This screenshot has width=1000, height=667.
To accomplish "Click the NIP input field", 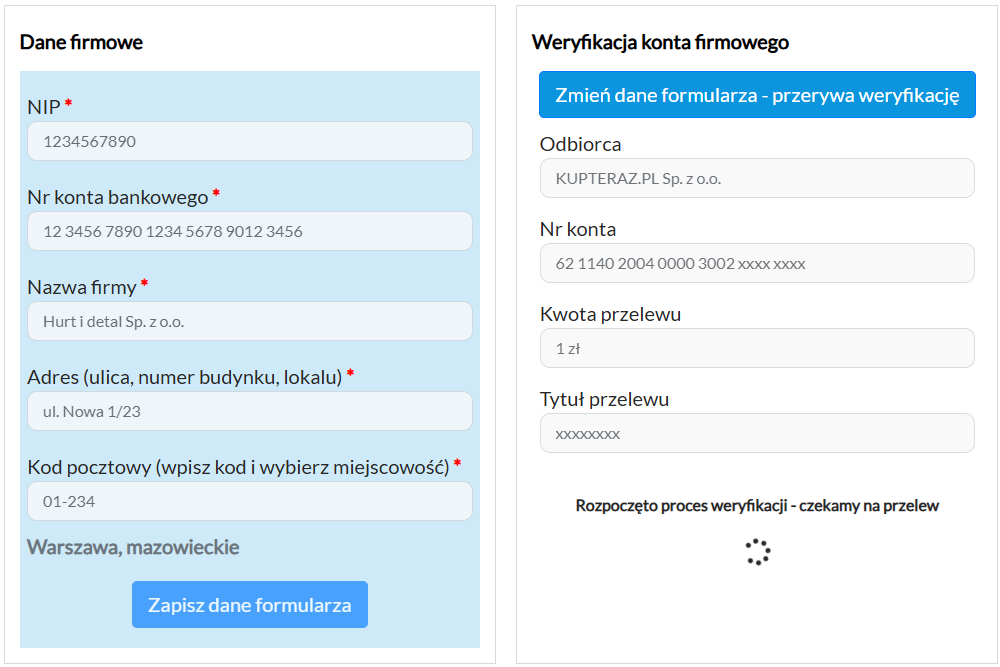I will coord(249,141).
